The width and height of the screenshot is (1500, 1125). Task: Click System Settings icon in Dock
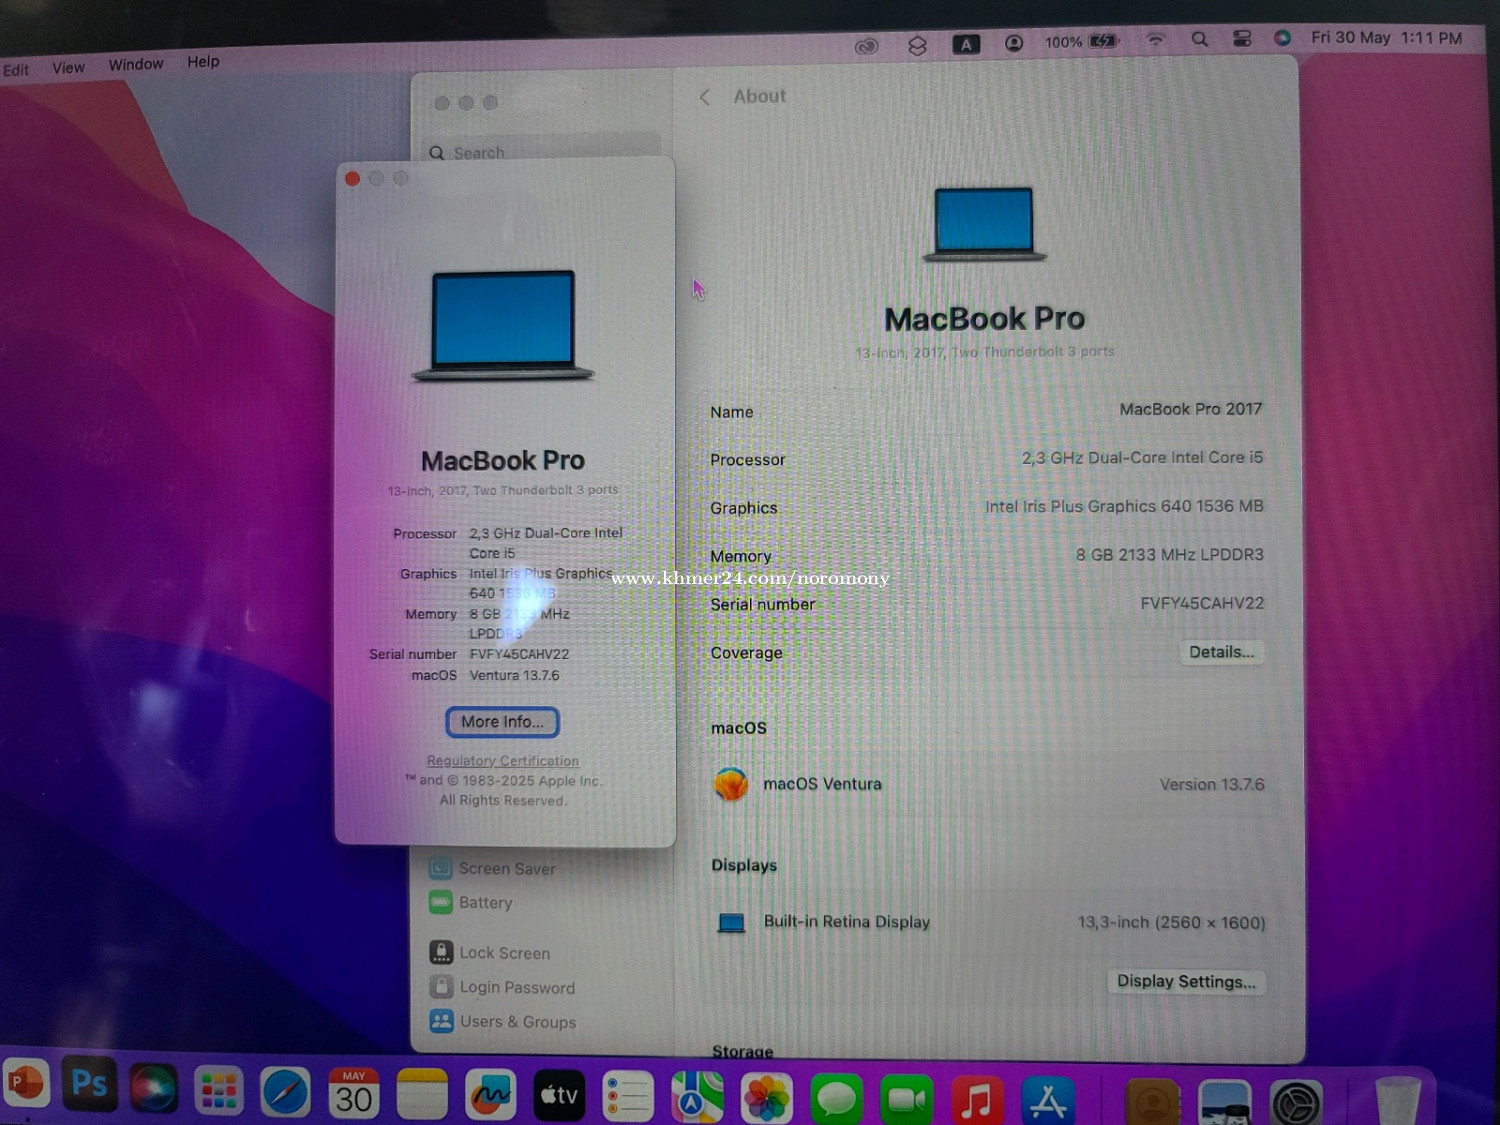click(1296, 1104)
